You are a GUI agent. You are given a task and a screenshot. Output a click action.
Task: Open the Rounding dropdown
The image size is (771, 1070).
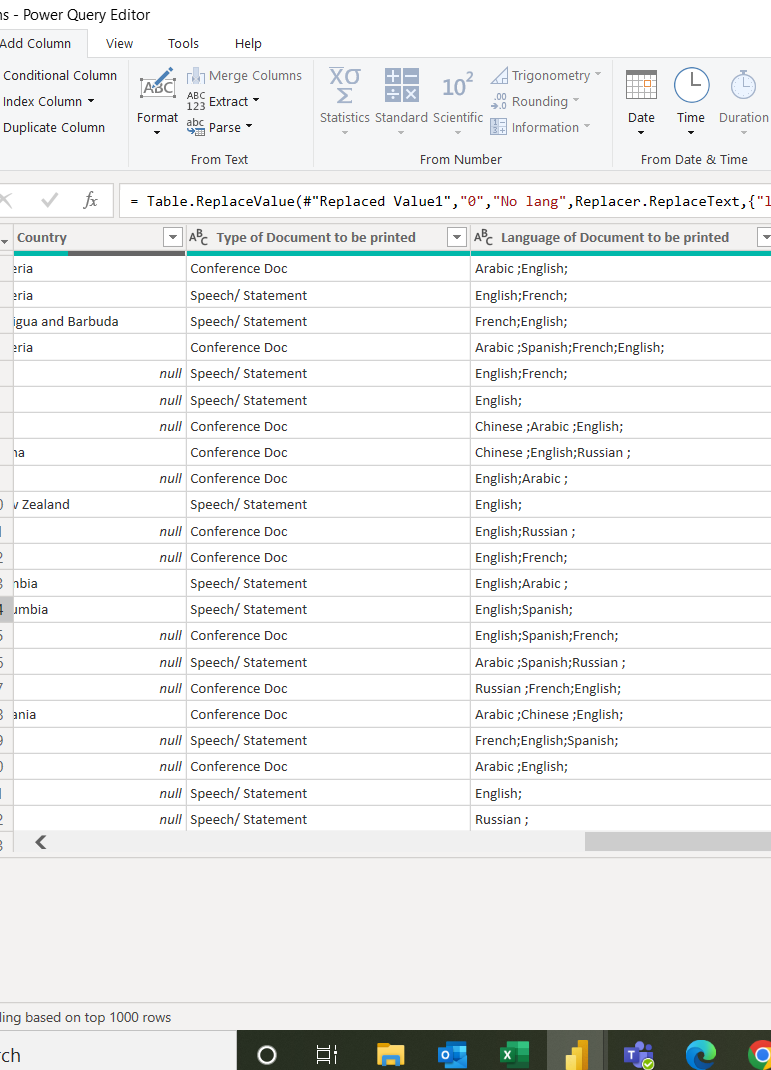(x=535, y=102)
